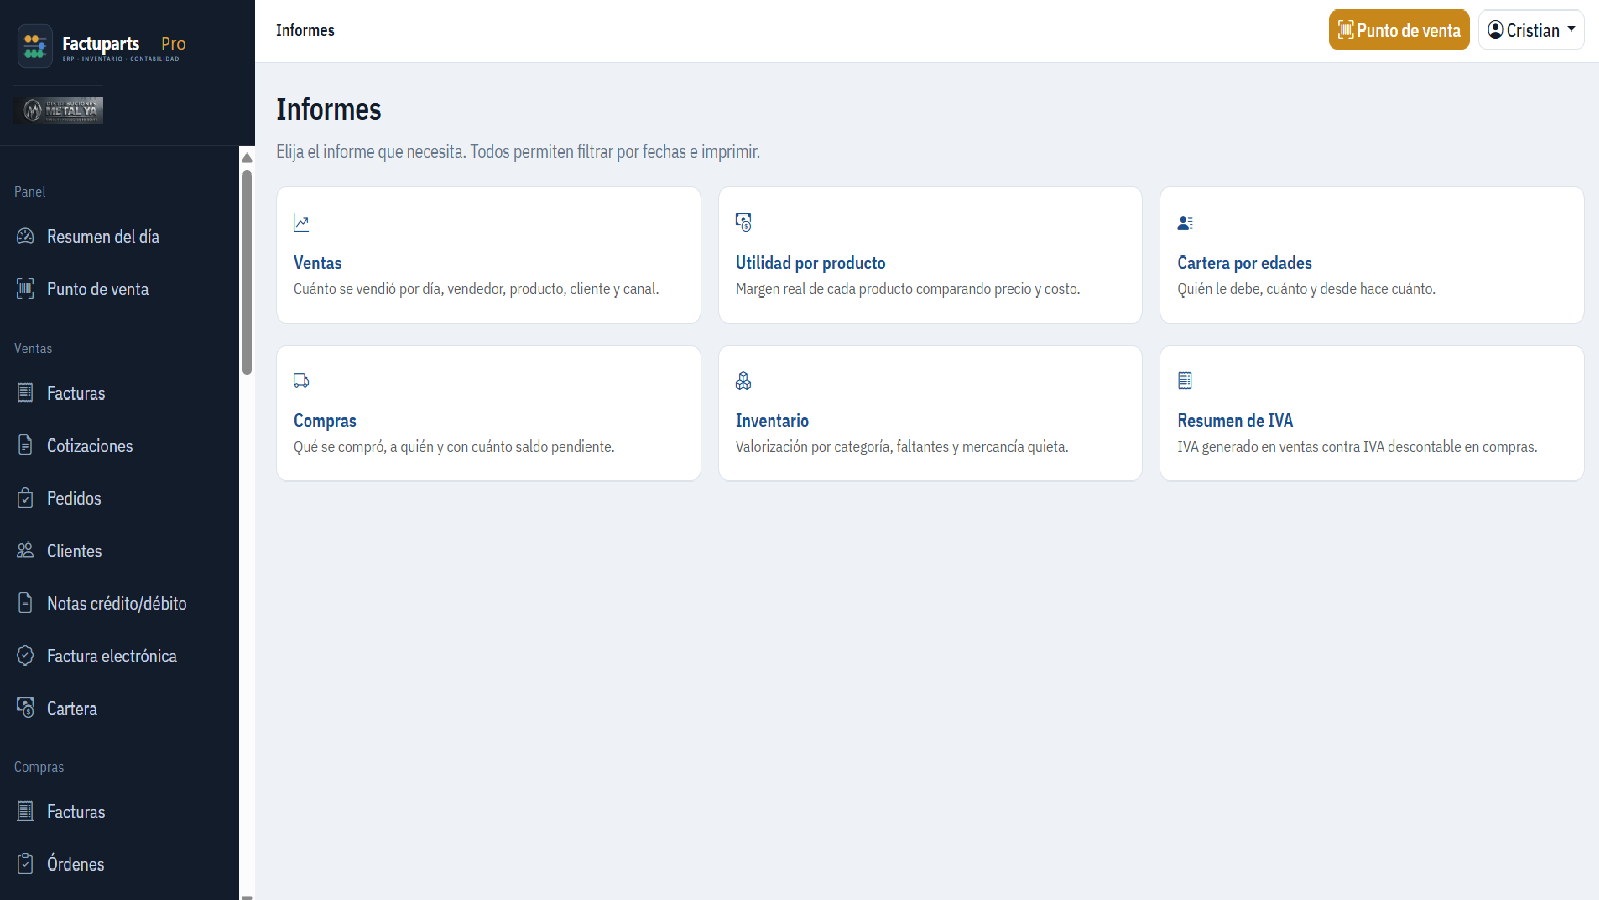Click the receipt icon on Resumen de IVA card

1185,380
